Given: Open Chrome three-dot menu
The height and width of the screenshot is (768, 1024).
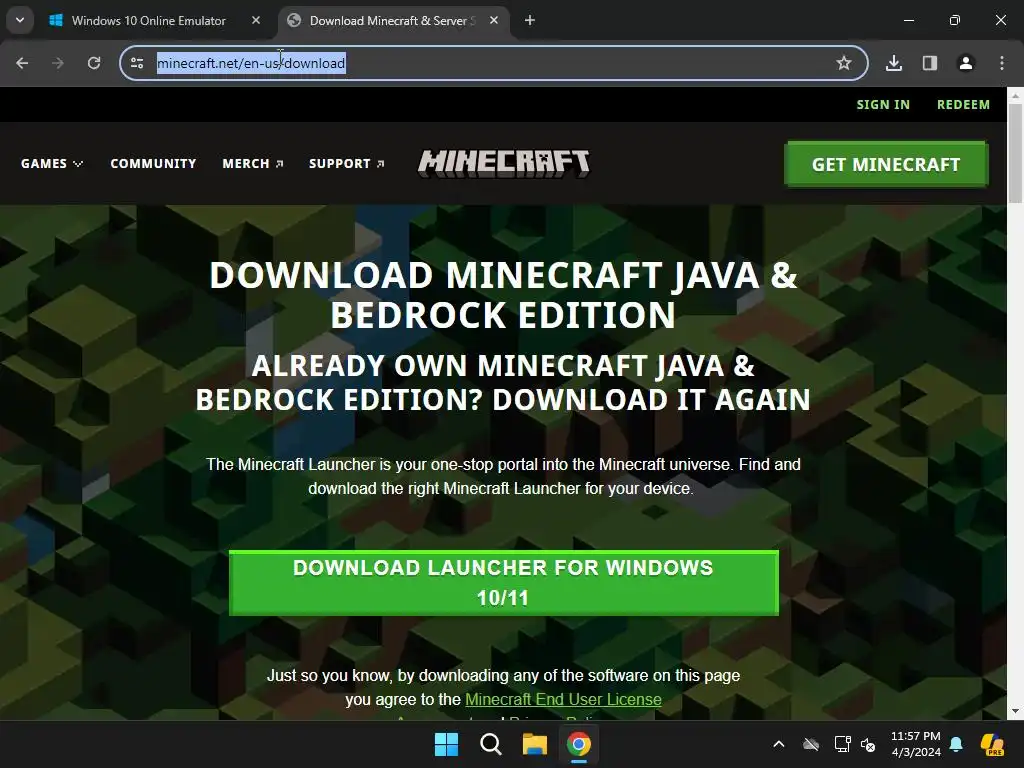Looking at the screenshot, I should [x=1002, y=63].
